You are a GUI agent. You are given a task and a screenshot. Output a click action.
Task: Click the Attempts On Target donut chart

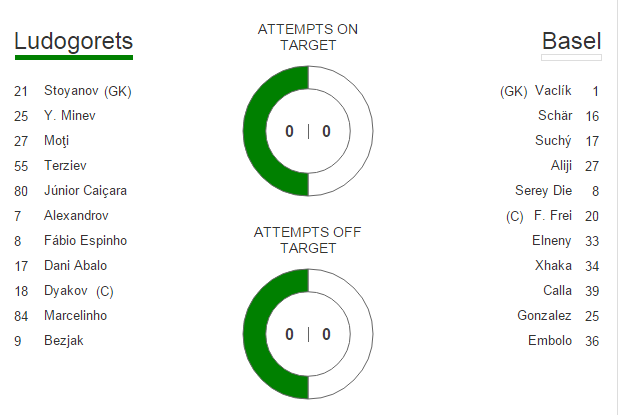(308, 131)
